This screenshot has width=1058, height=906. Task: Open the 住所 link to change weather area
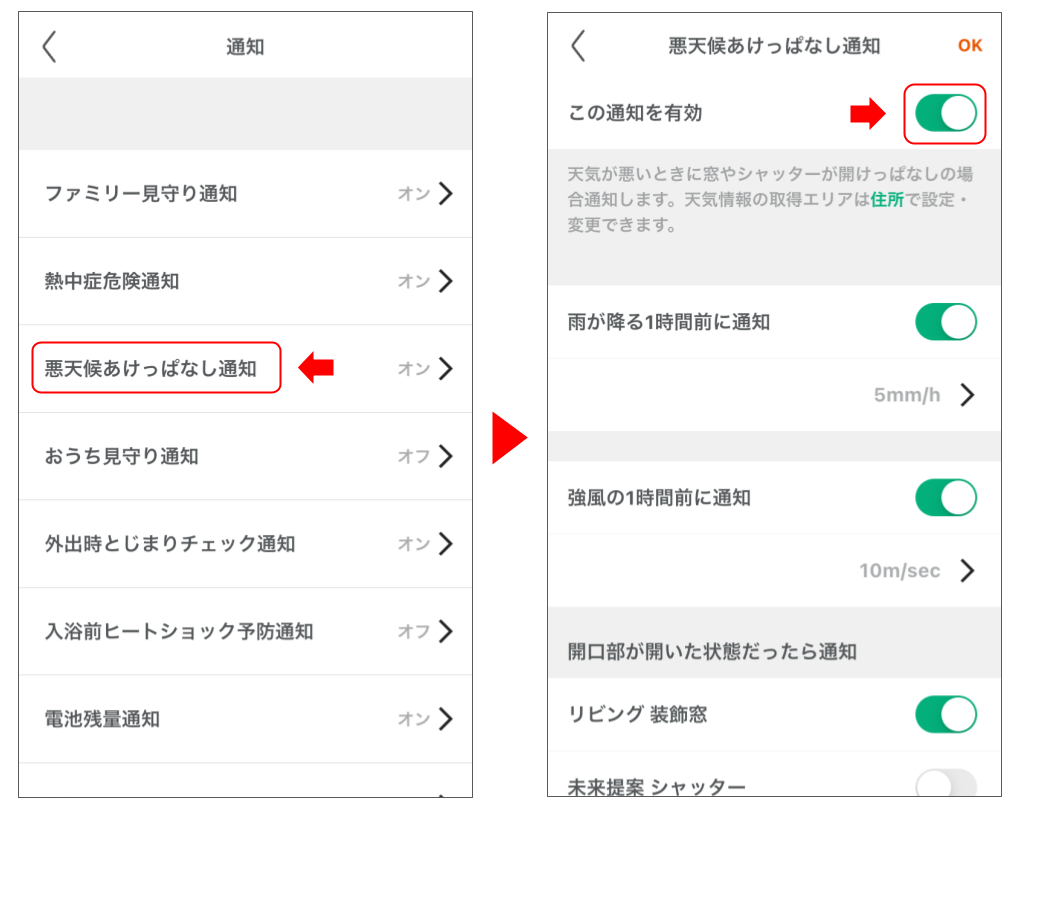888,199
